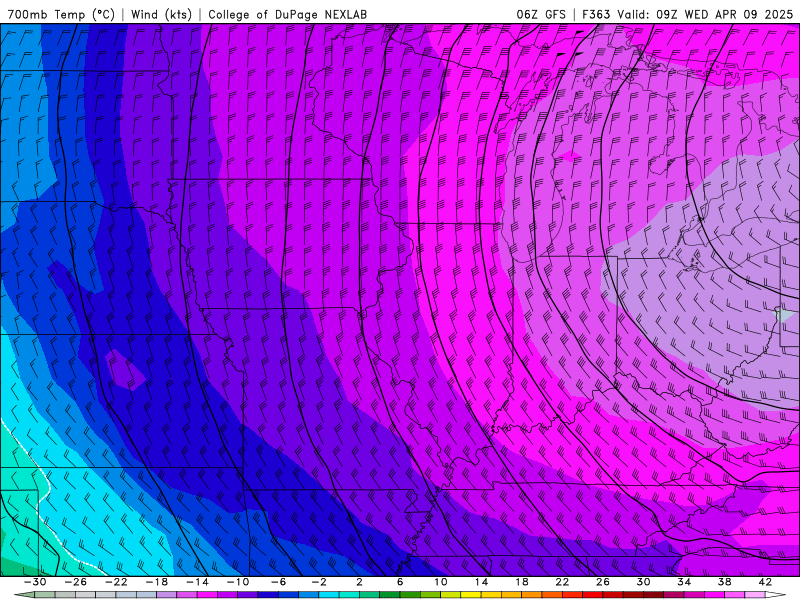Image resolution: width=800 pixels, height=600 pixels.
Task: Click the 38 color scale label
Action: tap(724, 582)
